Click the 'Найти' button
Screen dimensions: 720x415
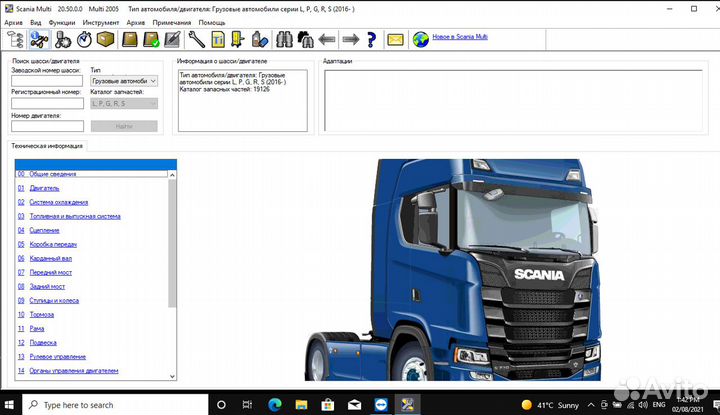tap(124, 126)
